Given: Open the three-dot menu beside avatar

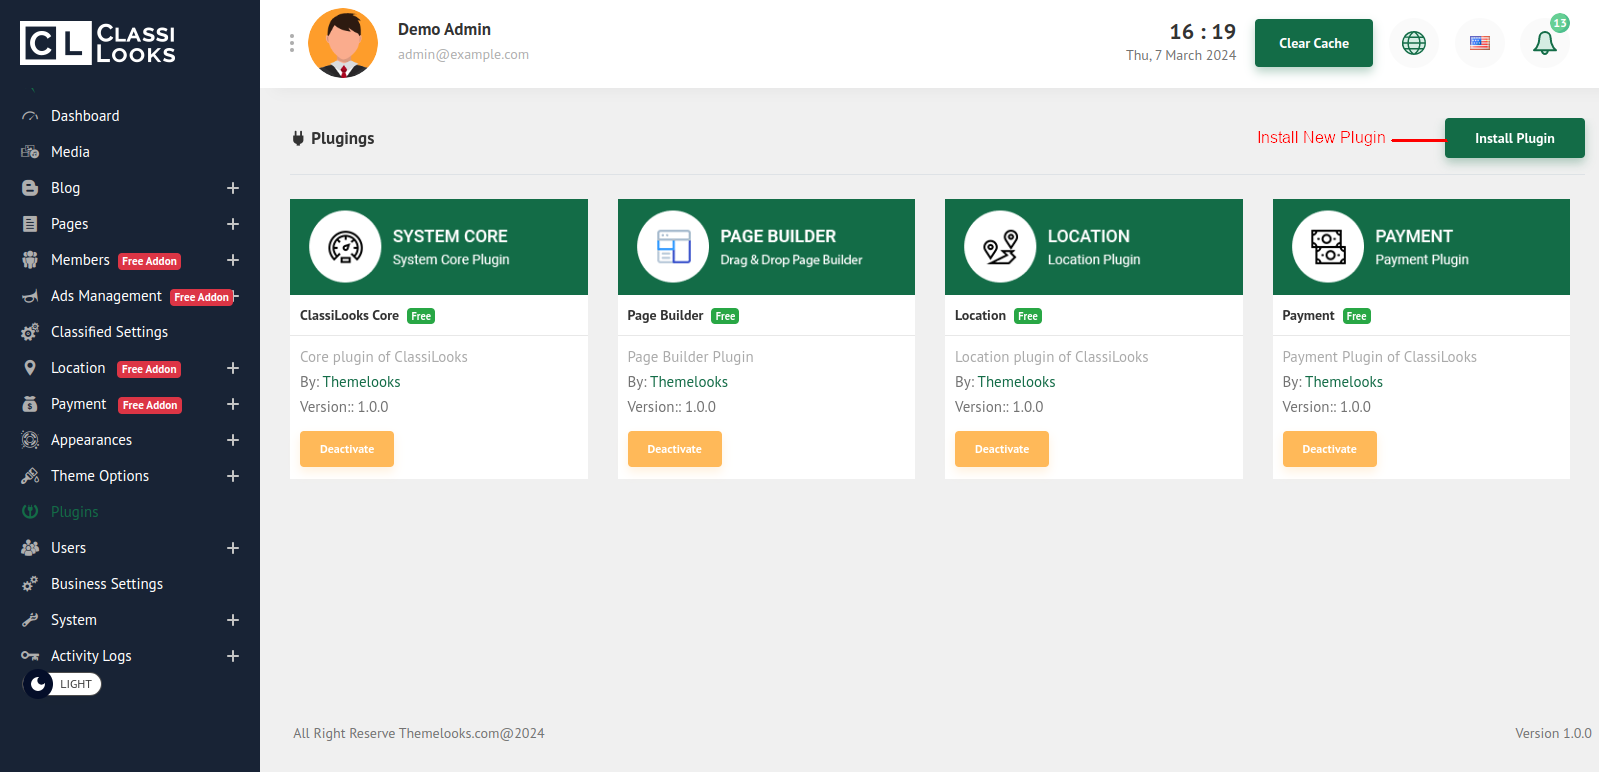Looking at the screenshot, I should pos(292,43).
